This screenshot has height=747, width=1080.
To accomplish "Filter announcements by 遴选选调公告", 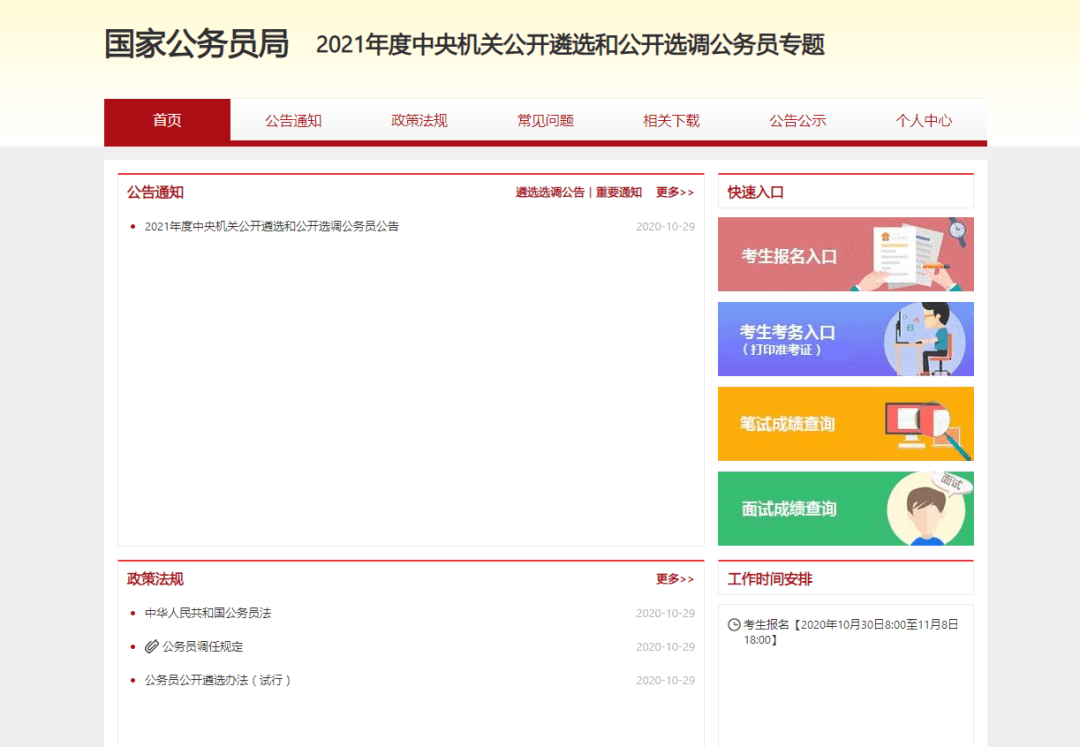I will point(550,193).
